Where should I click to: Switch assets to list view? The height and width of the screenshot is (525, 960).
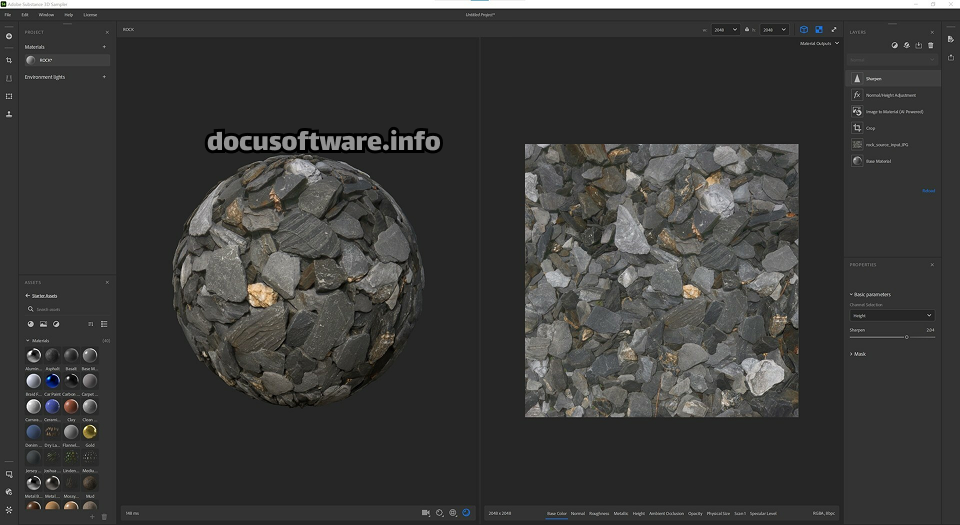pyautogui.click(x=104, y=324)
